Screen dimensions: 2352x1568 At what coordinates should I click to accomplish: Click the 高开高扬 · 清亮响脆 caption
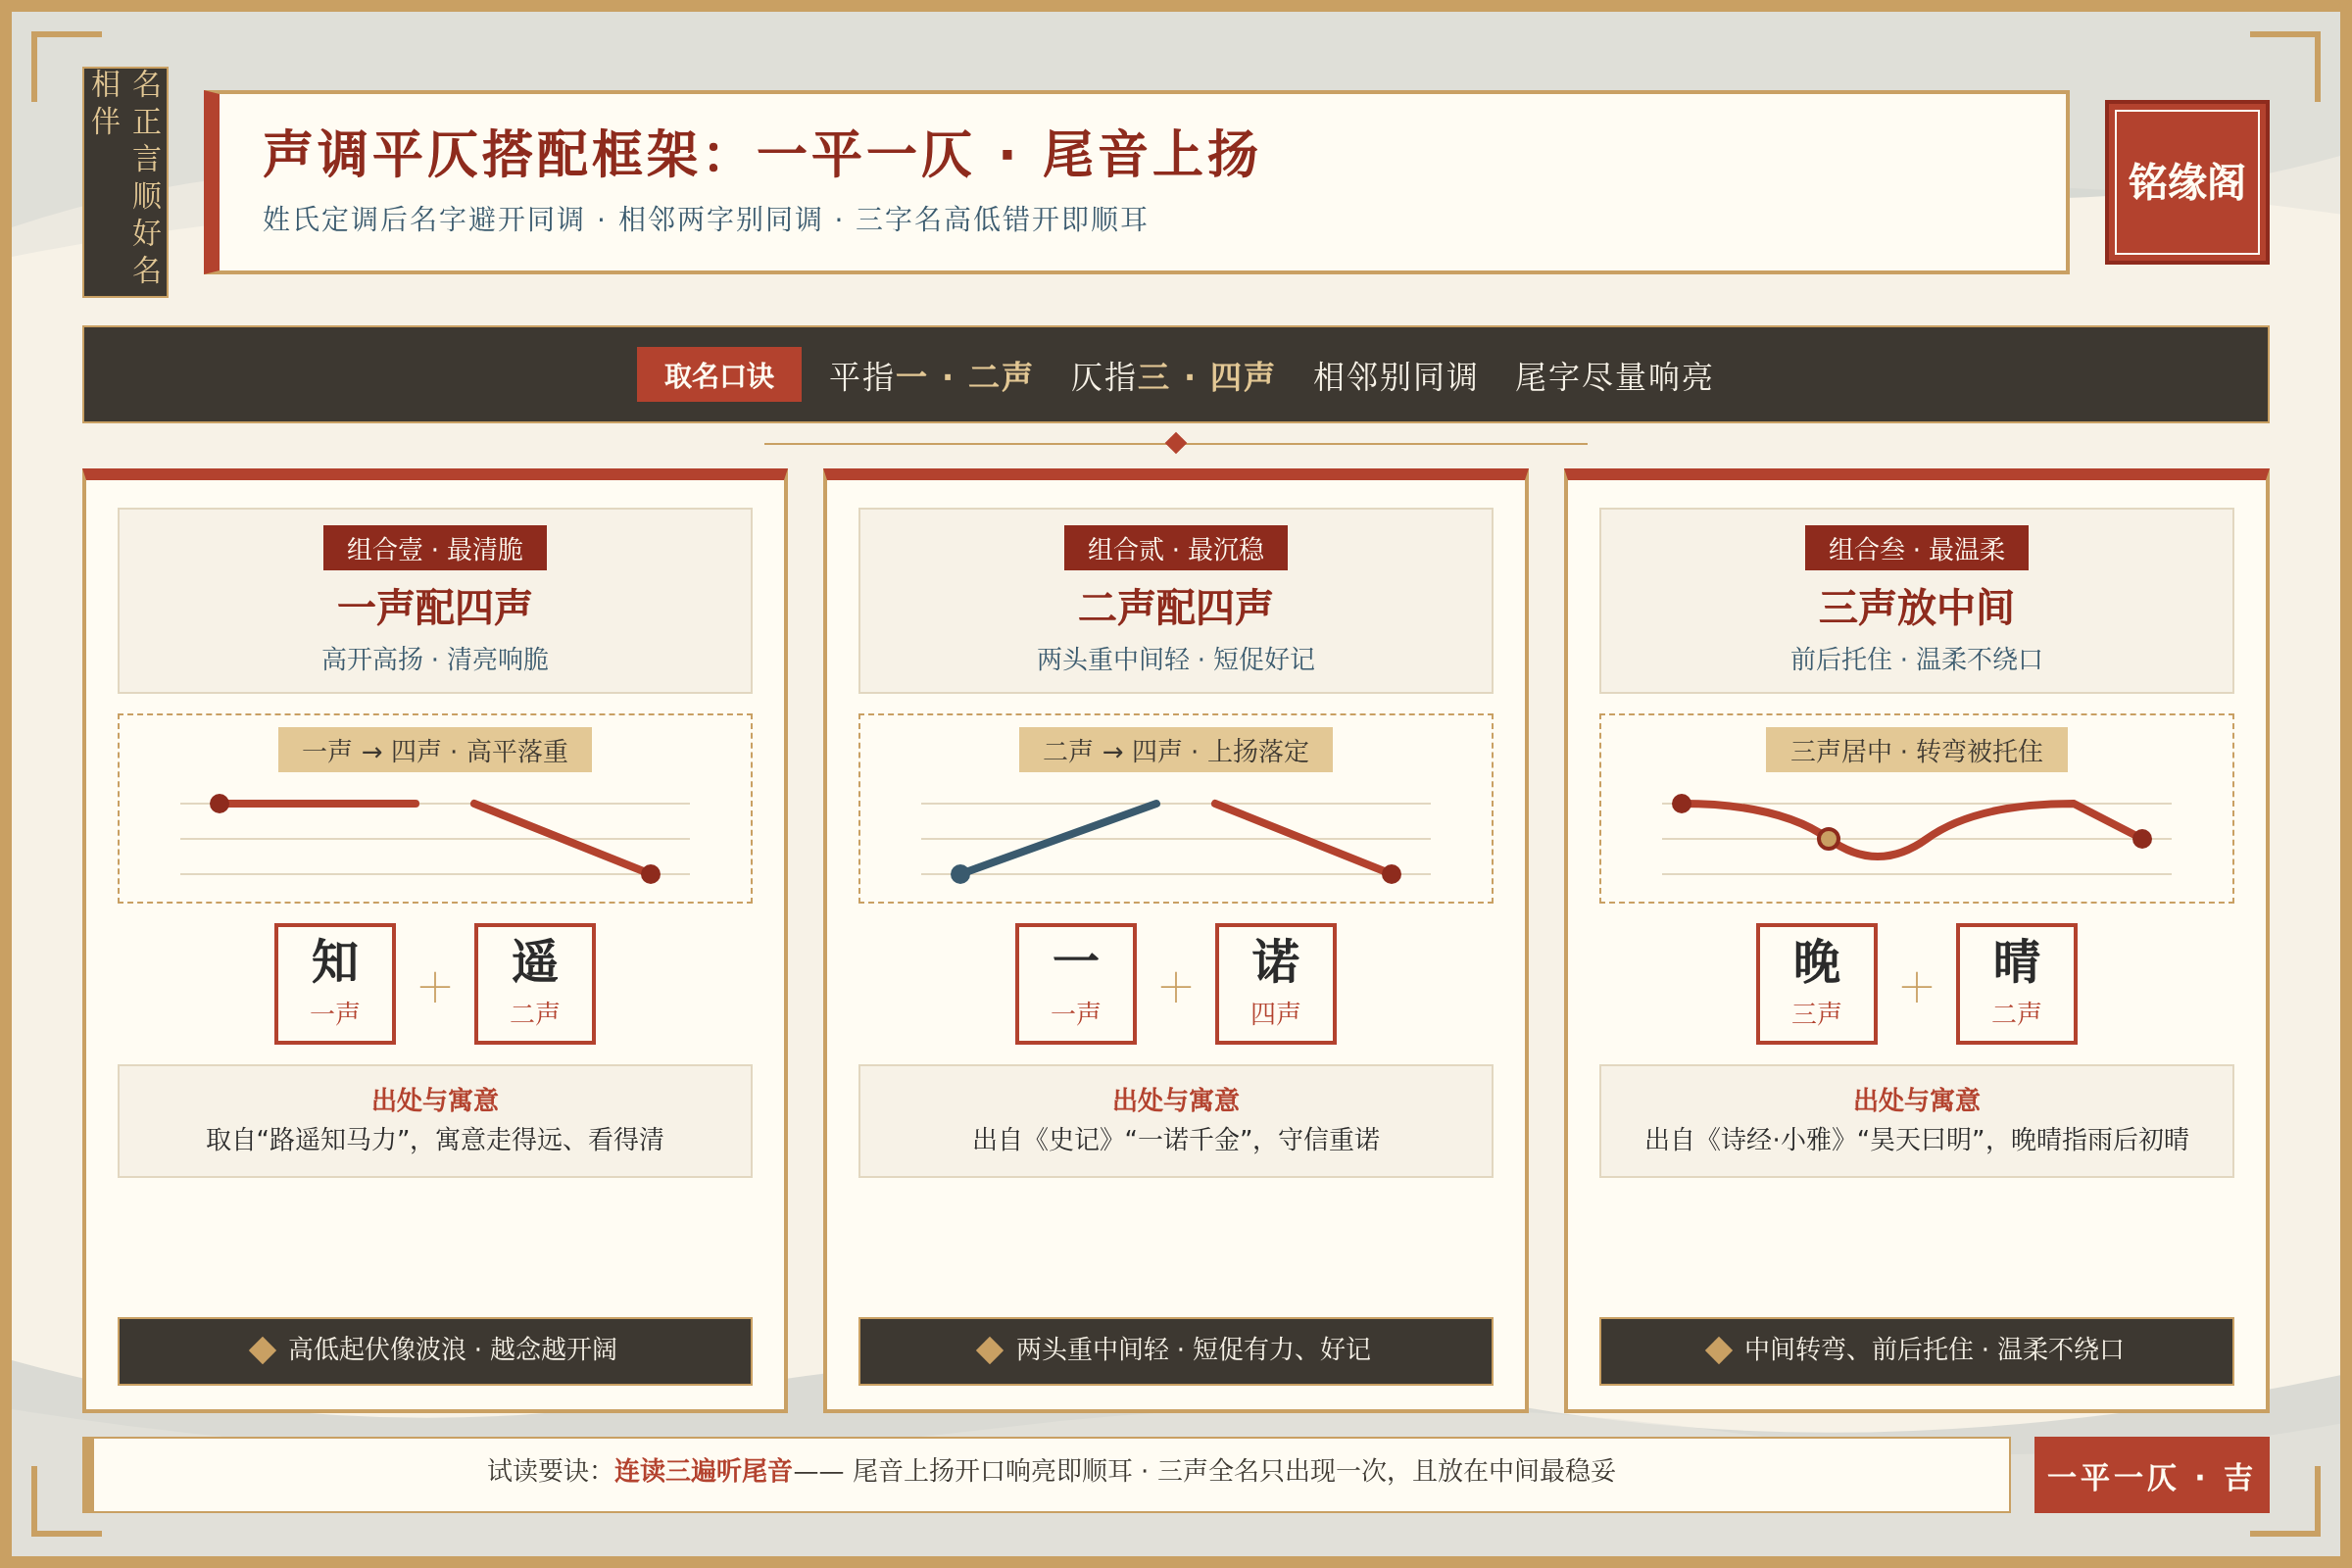[435, 659]
